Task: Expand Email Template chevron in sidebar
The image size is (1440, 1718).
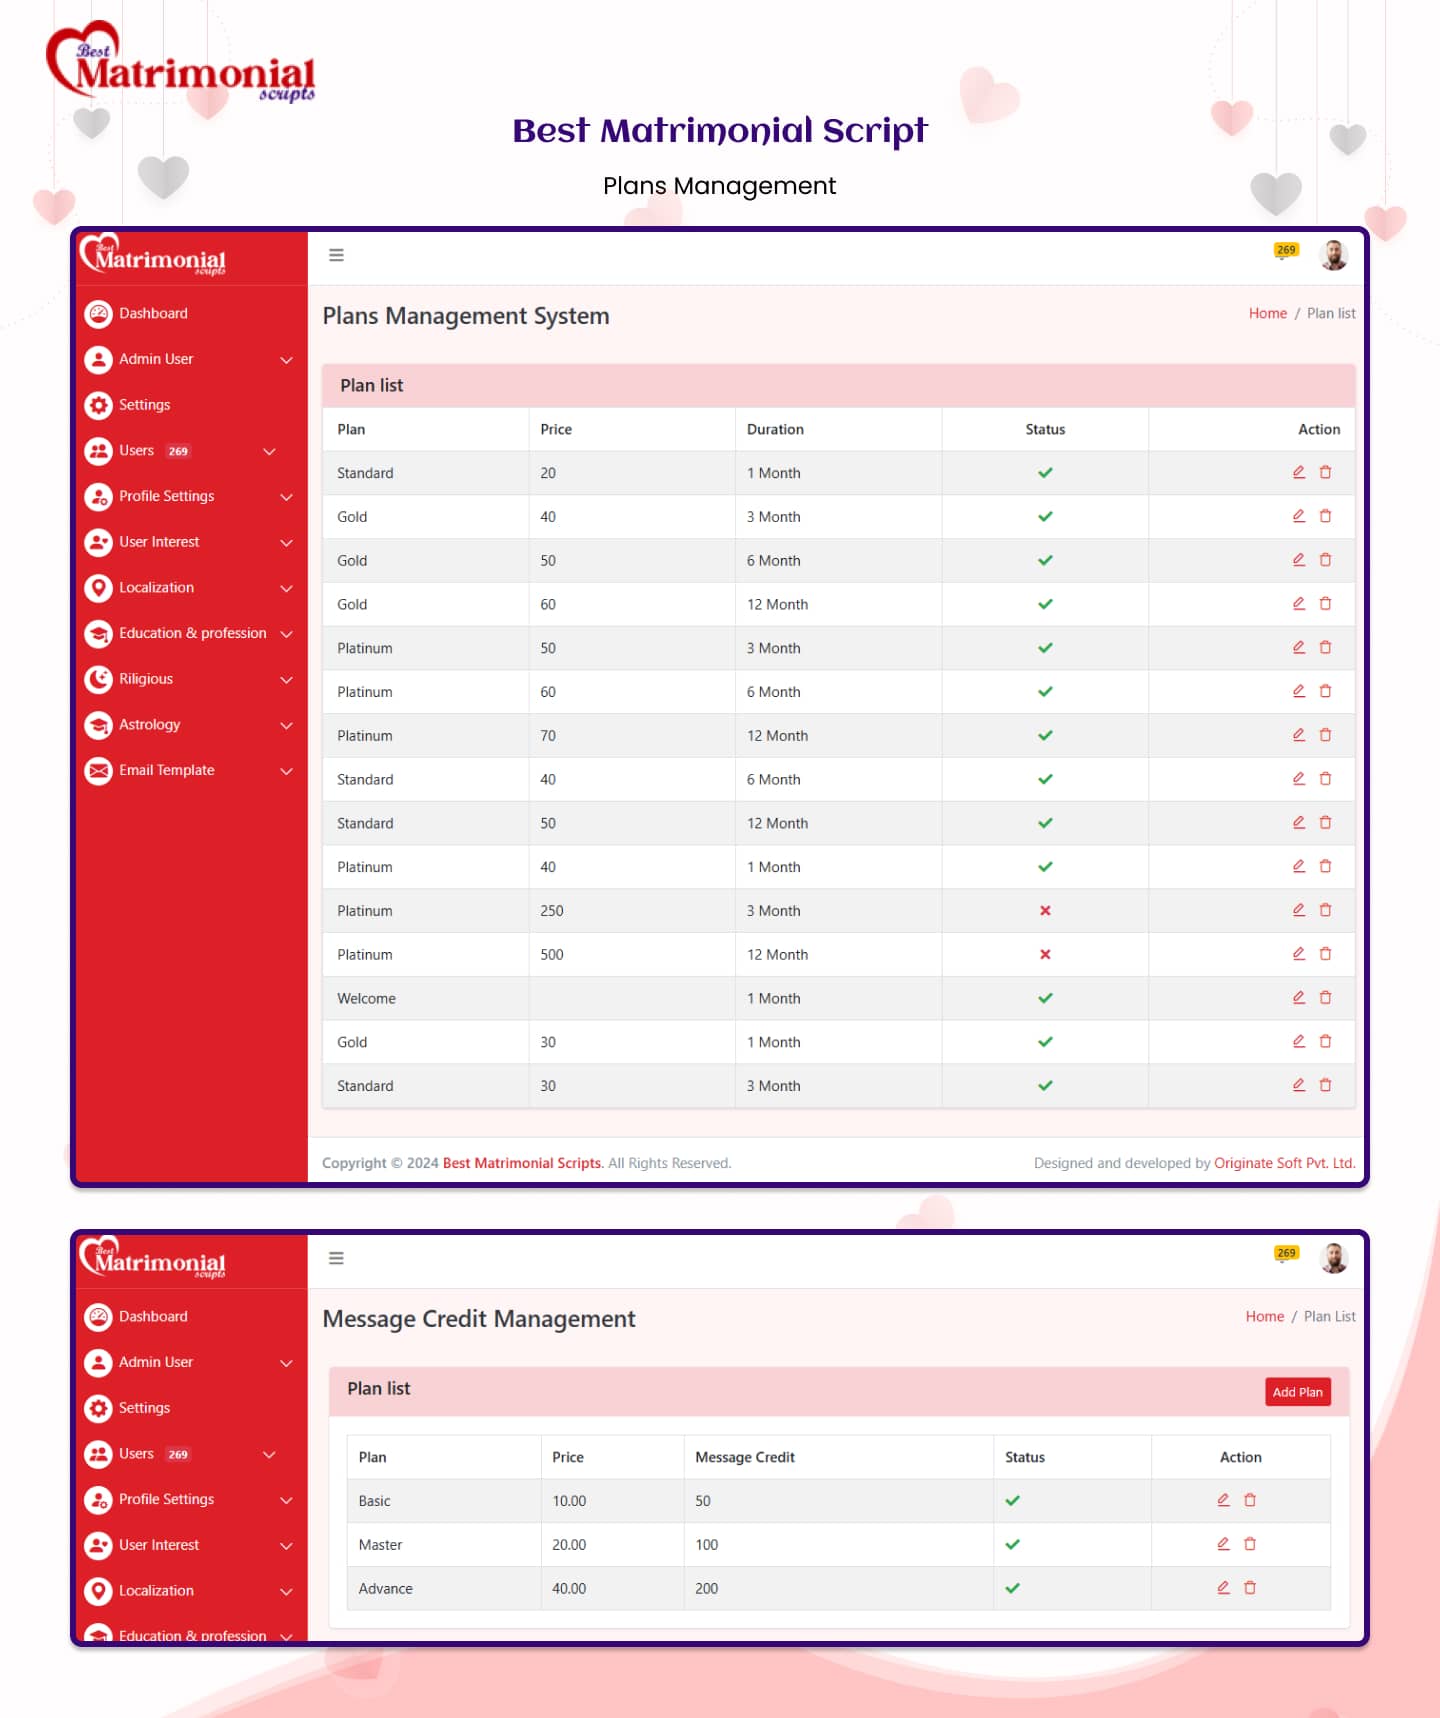Action: pyautogui.click(x=286, y=771)
